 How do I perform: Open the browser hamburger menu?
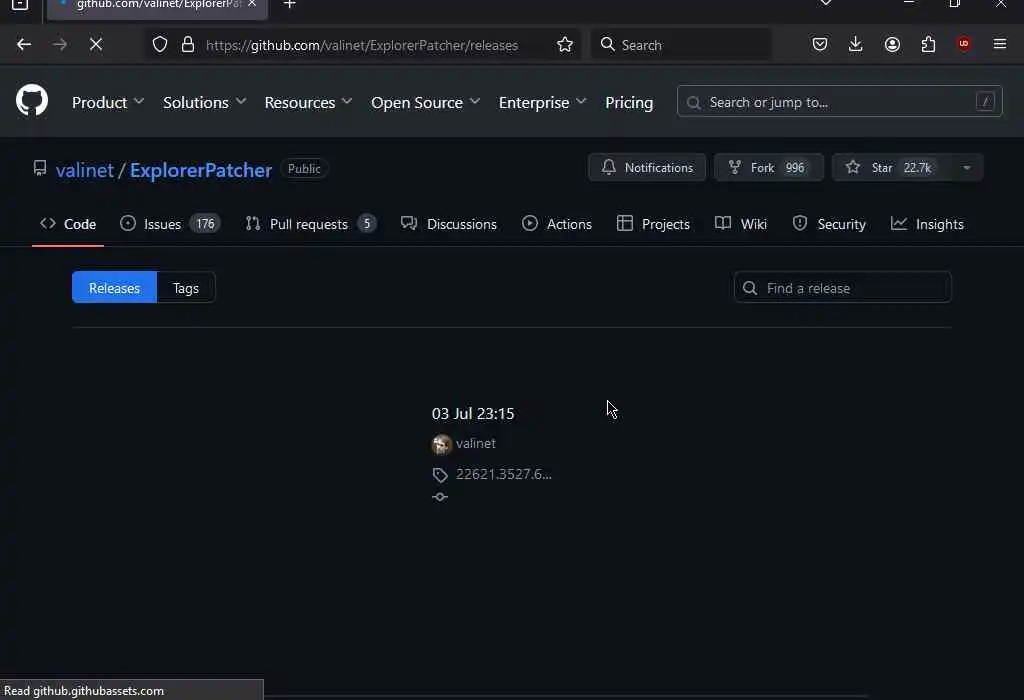click(1000, 44)
